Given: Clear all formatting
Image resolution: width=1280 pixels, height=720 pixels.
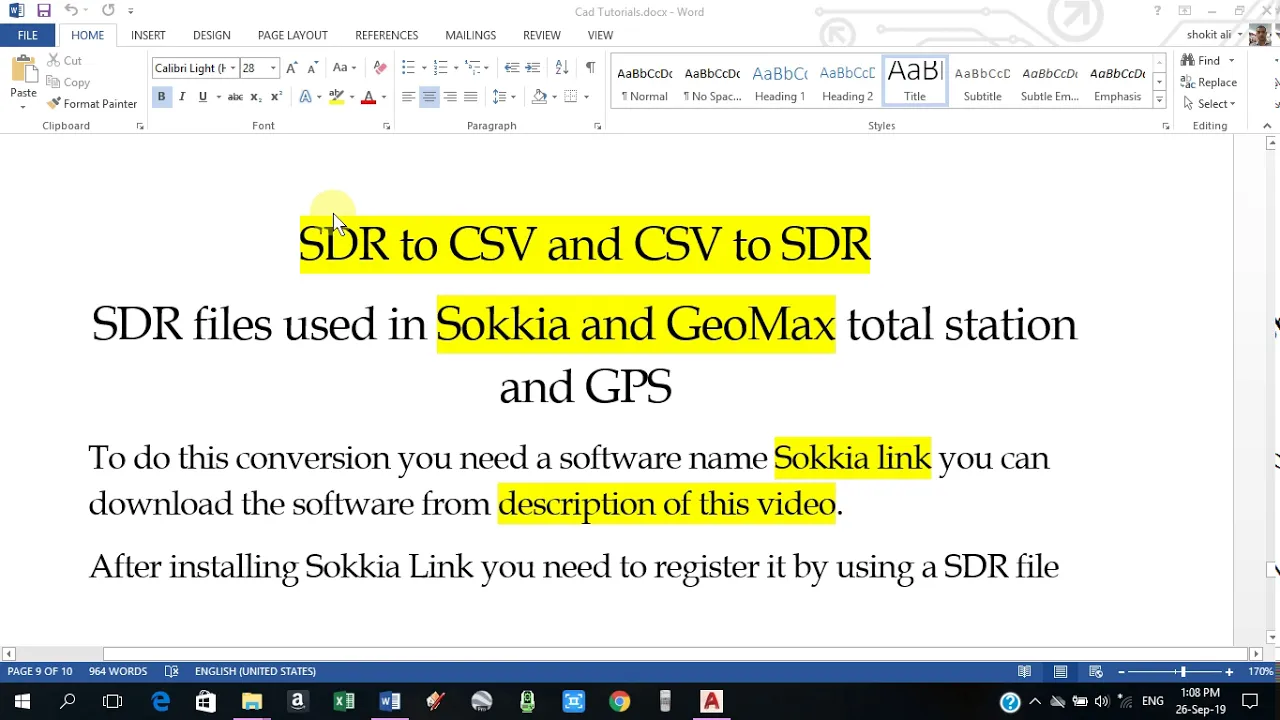Looking at the screenshot, I should click(x=380, y=68).
